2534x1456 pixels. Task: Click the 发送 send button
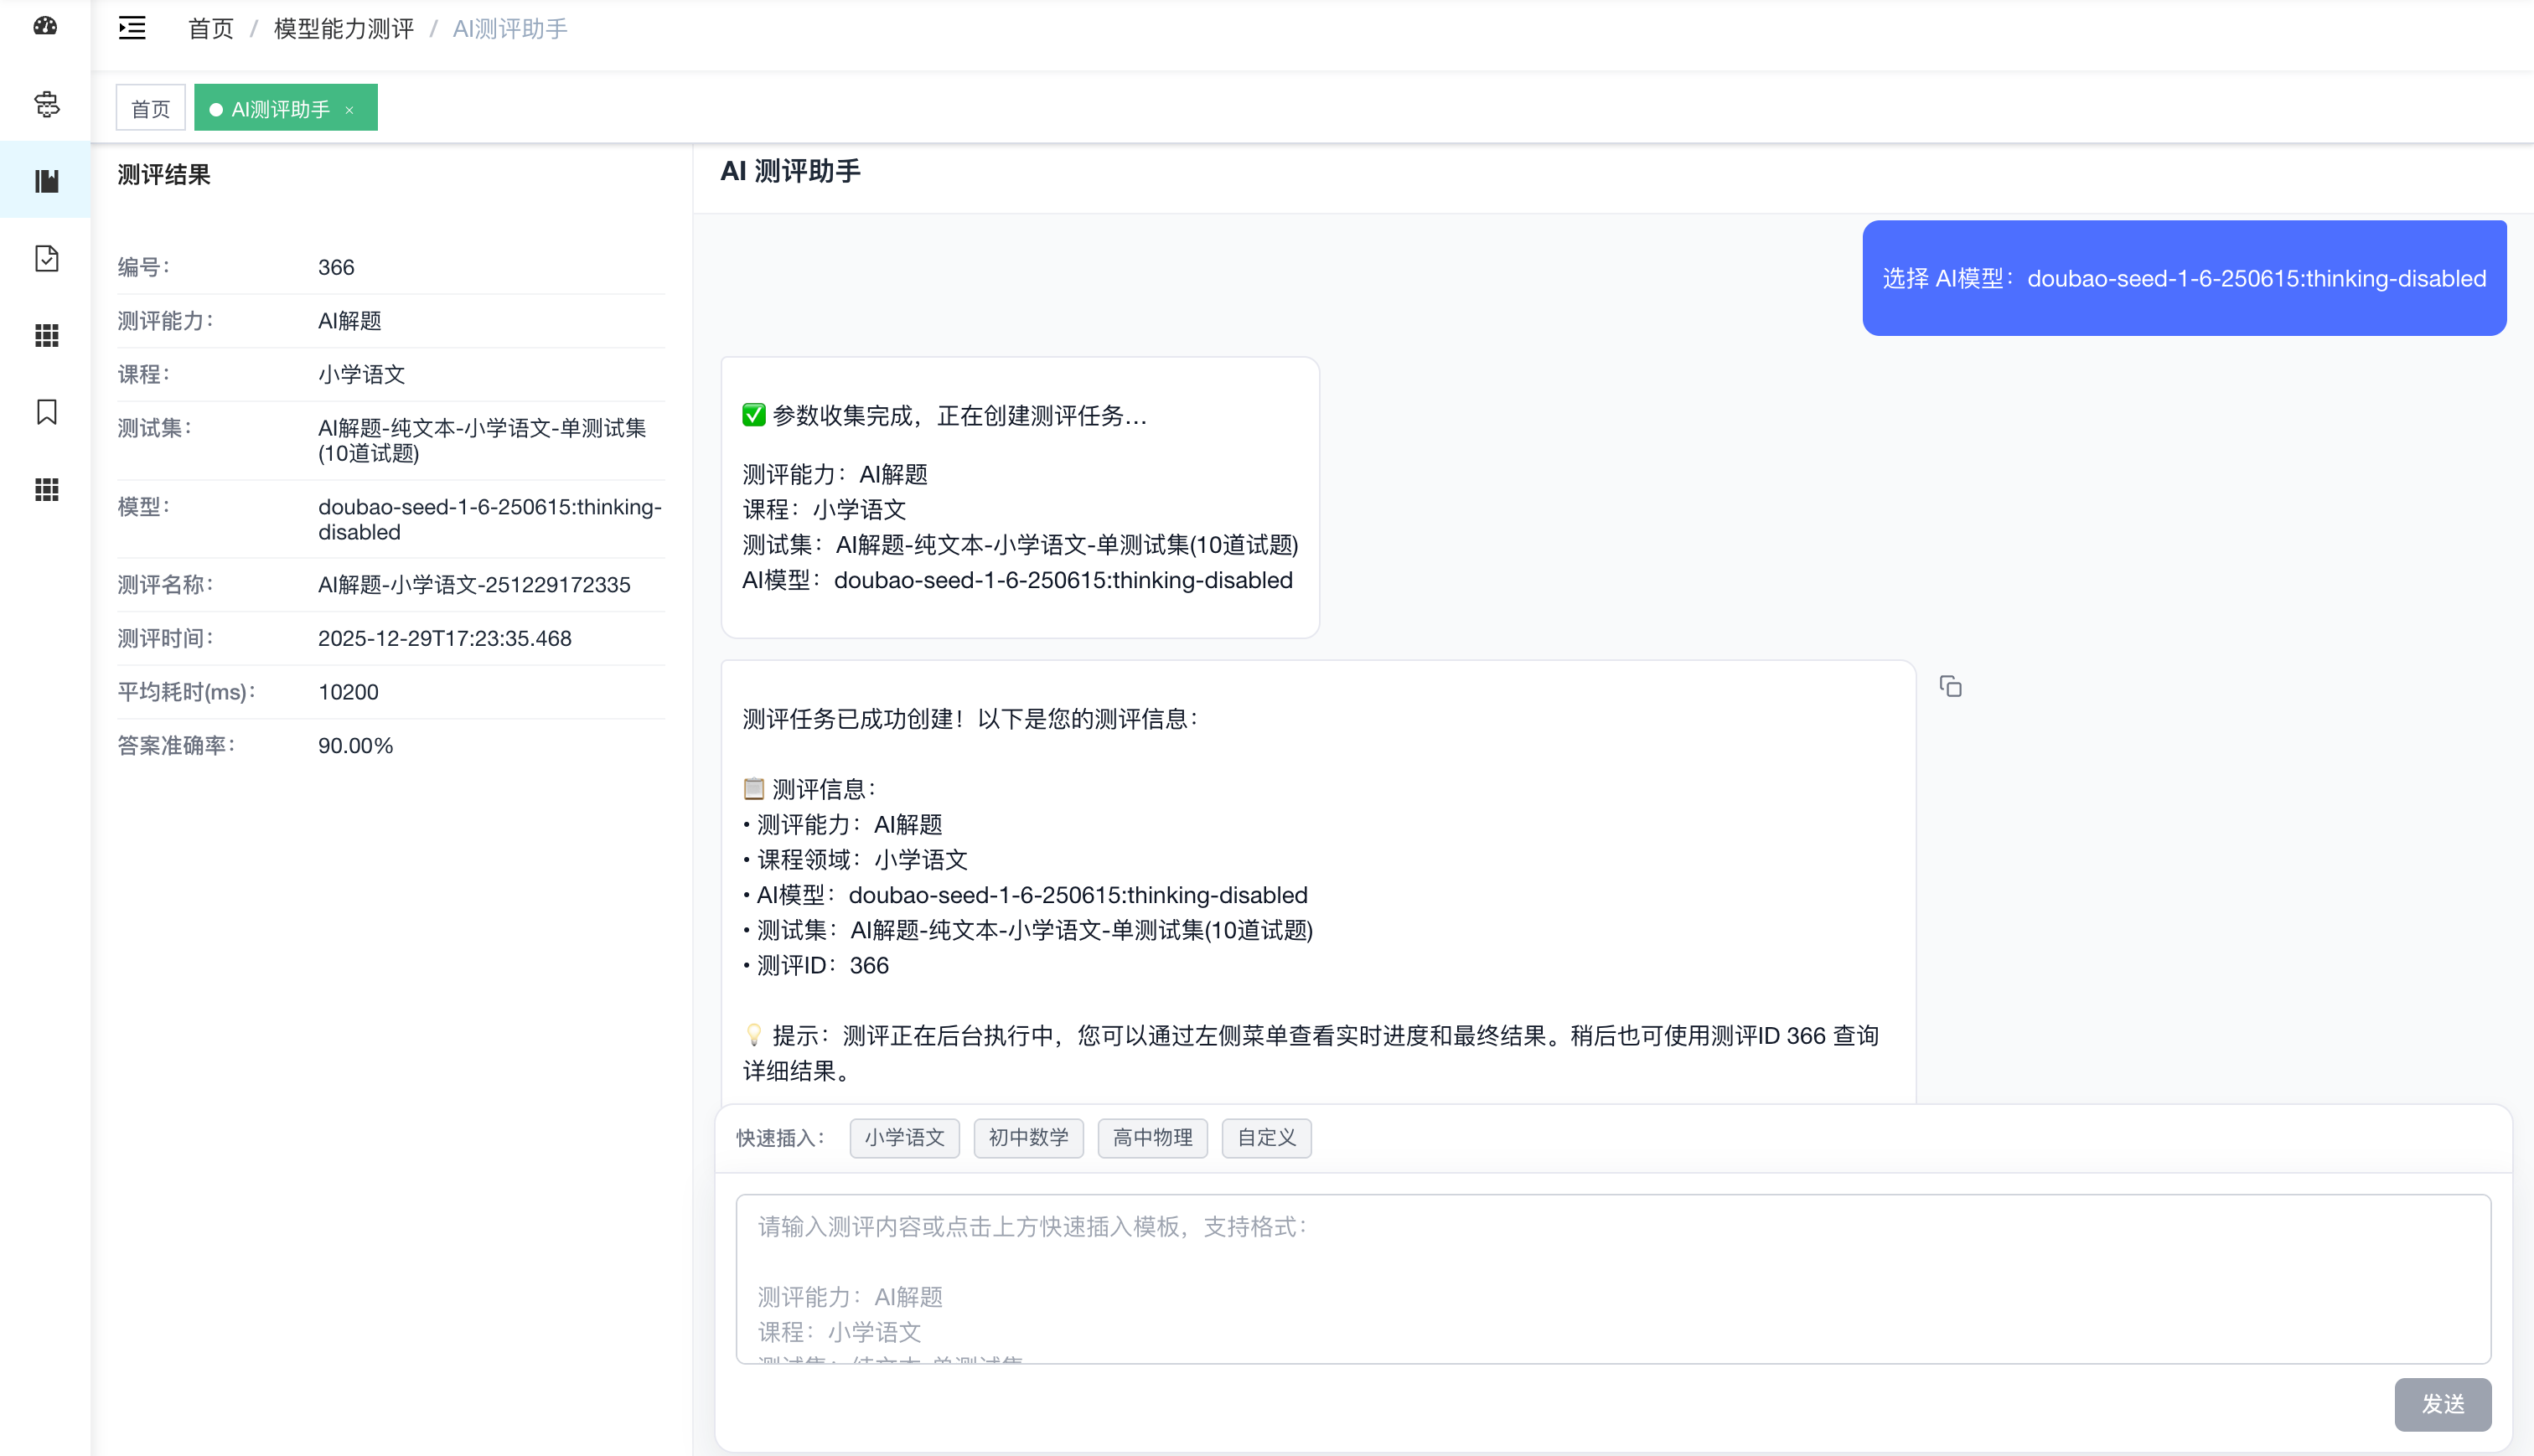coord(2441,1404)
